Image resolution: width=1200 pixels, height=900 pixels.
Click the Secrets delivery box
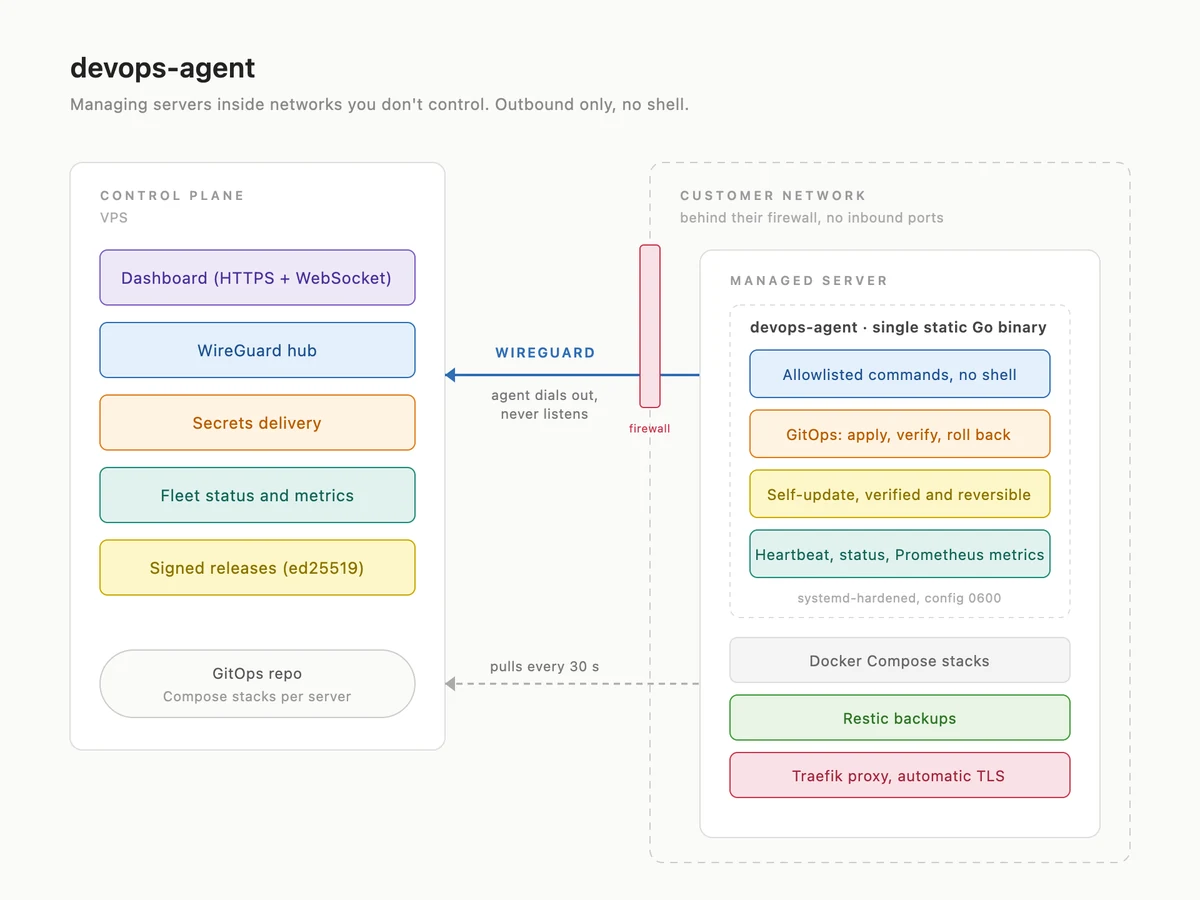[x=257, y=423]
